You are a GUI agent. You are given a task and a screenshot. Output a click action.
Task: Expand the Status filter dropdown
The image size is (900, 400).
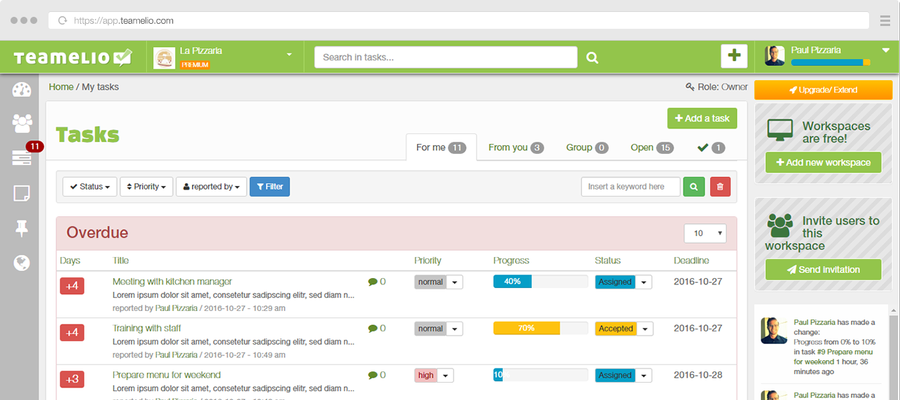click(90, 187)
